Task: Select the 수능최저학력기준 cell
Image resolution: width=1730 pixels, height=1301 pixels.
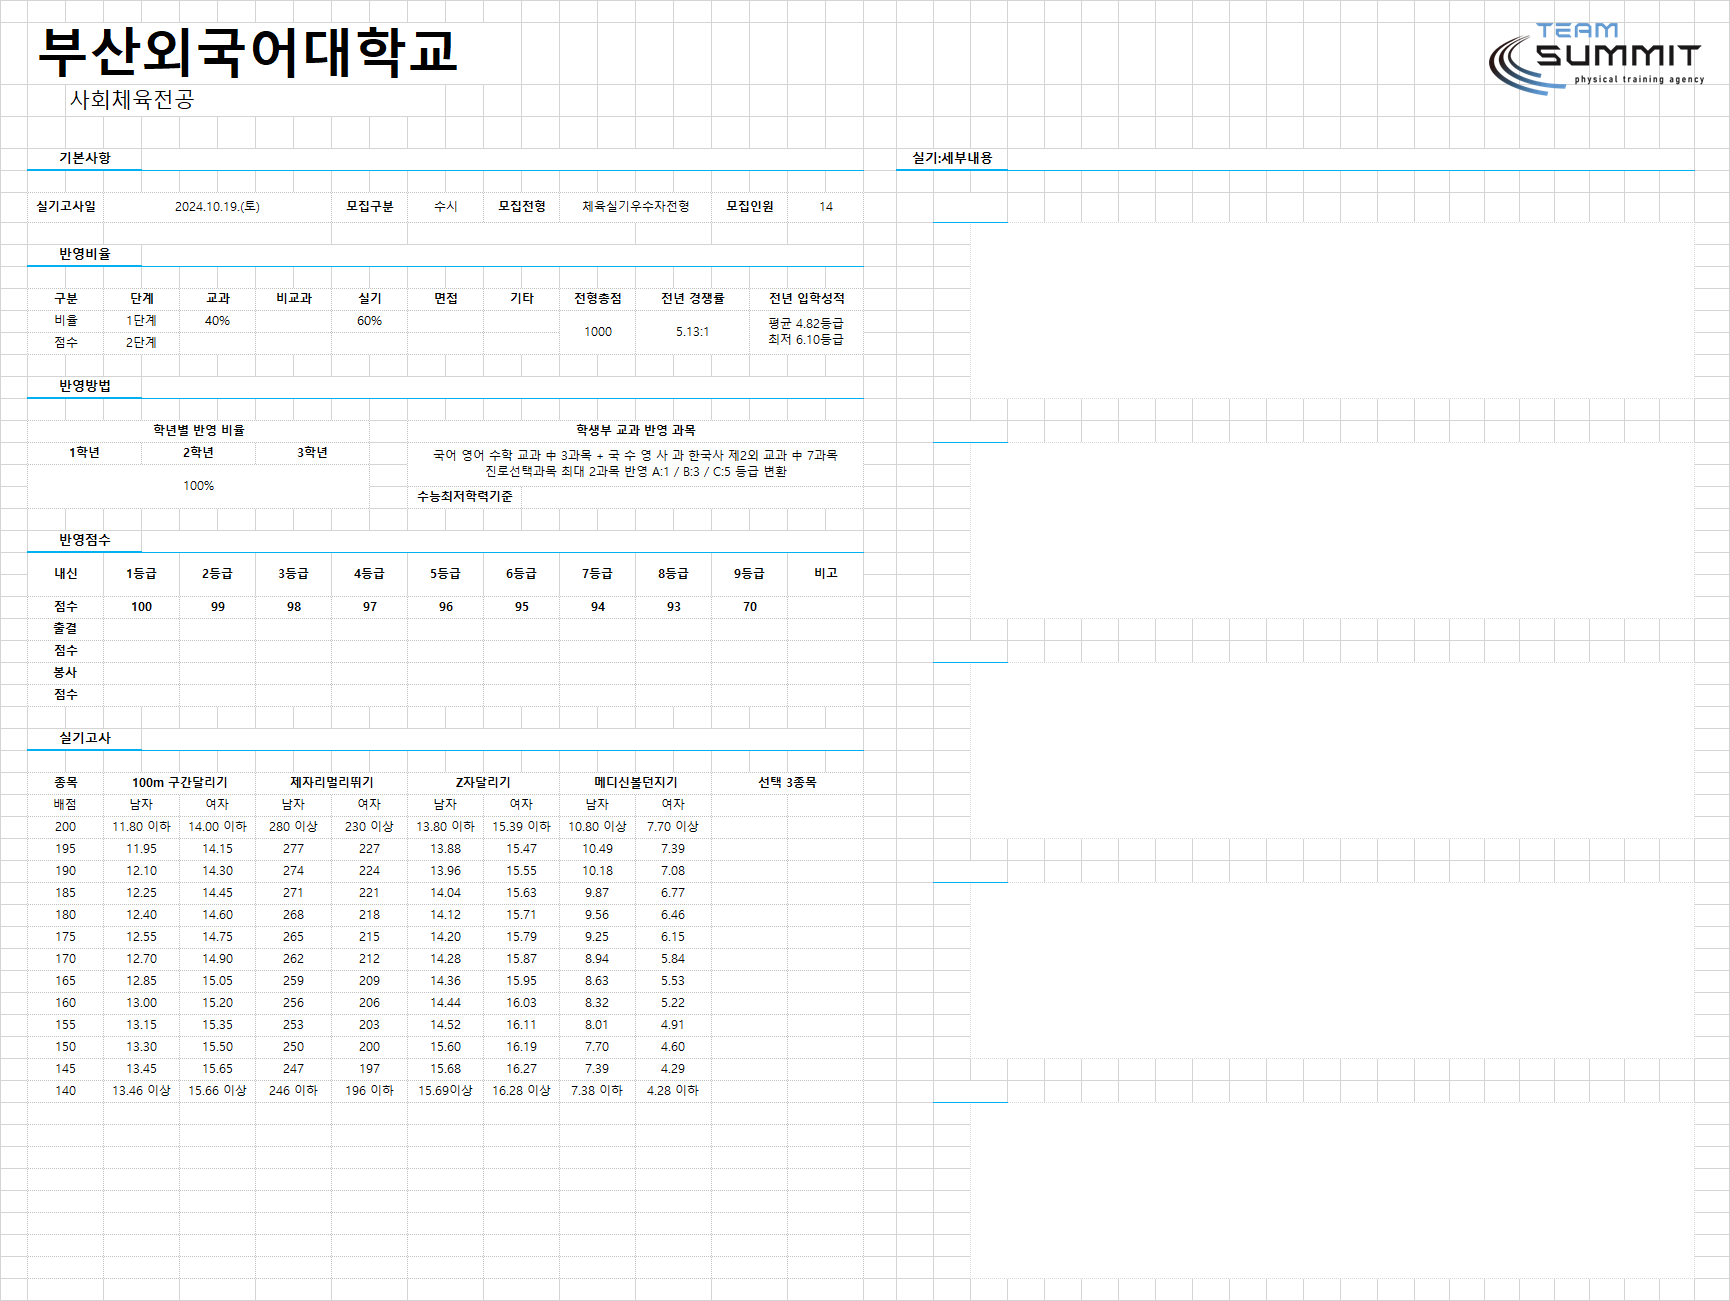Action: pos(465,496)
